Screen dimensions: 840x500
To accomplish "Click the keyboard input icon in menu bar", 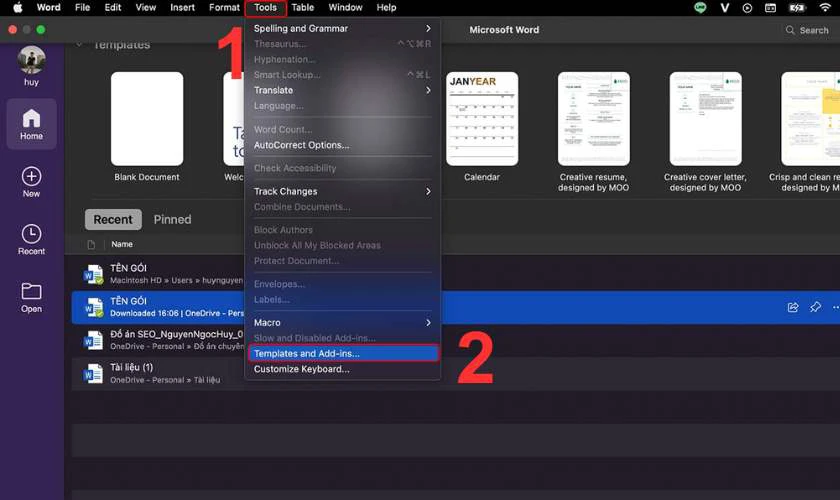I will (x=770, y=8).
